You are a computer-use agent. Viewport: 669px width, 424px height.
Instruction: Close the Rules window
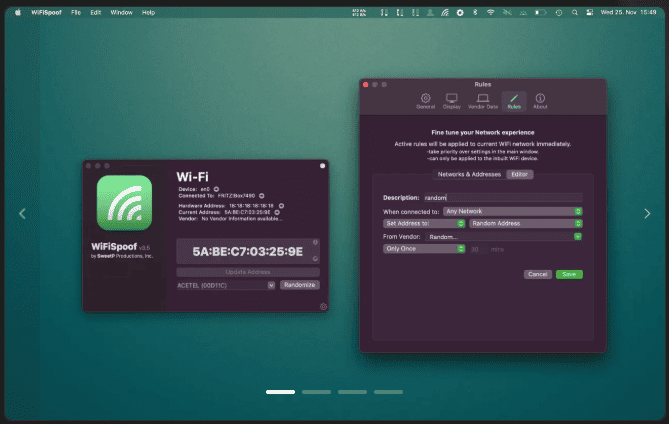366,84
